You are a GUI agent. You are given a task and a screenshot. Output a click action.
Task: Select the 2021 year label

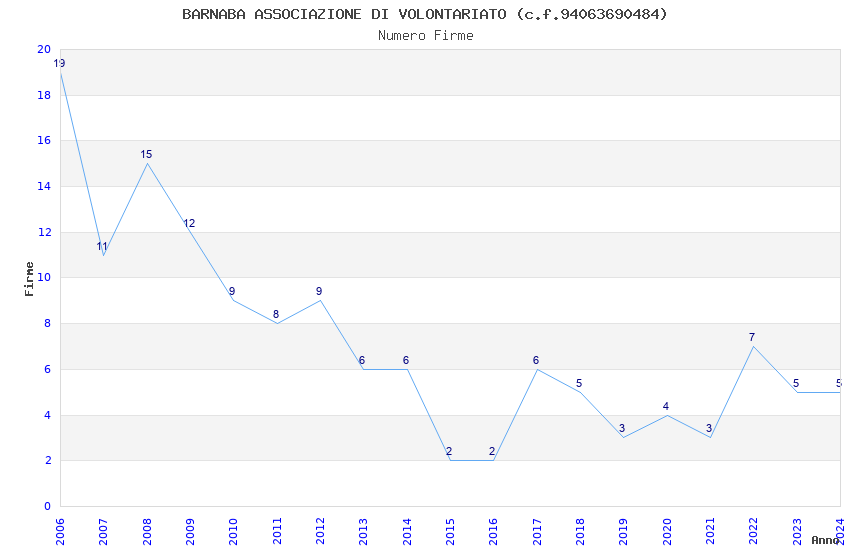click(710, 531)
